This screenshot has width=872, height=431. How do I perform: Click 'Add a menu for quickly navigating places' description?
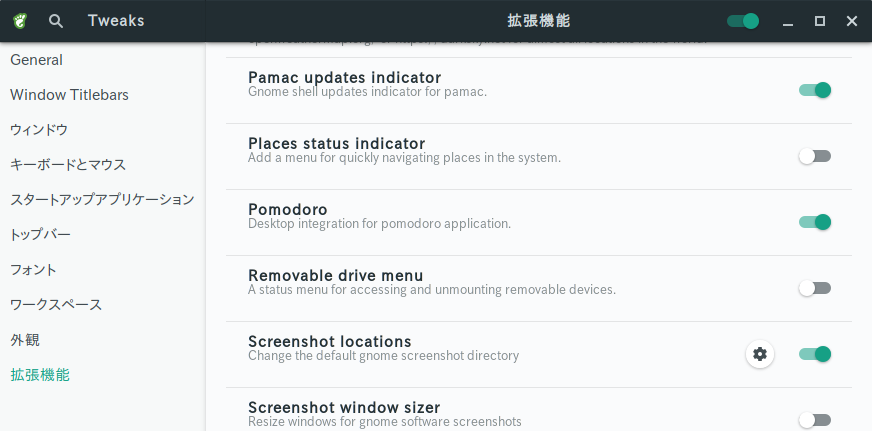click(x=404, y=157)
